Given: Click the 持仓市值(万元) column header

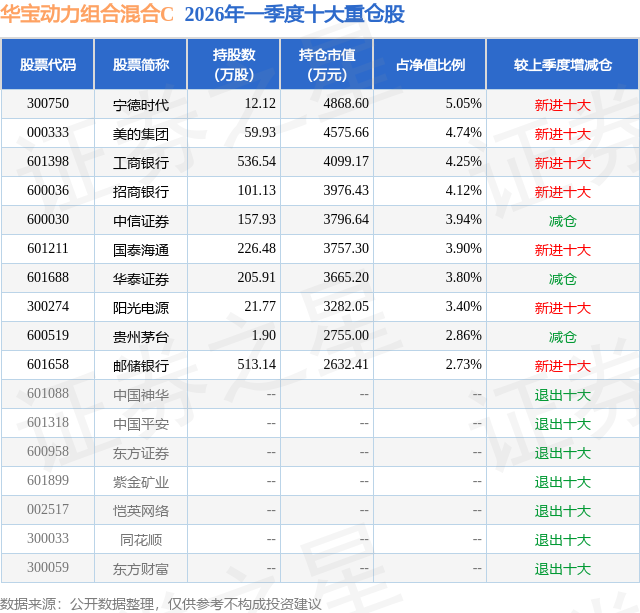Looking at the screenshot, I should (x=327, y=64).
